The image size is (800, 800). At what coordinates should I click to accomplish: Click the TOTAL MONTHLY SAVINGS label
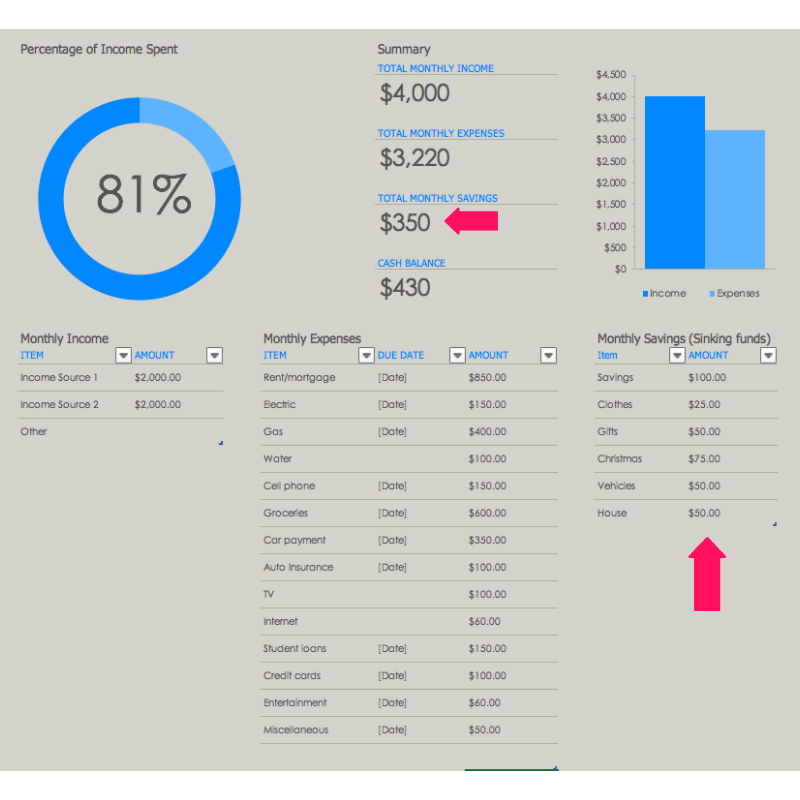point(438,198)
